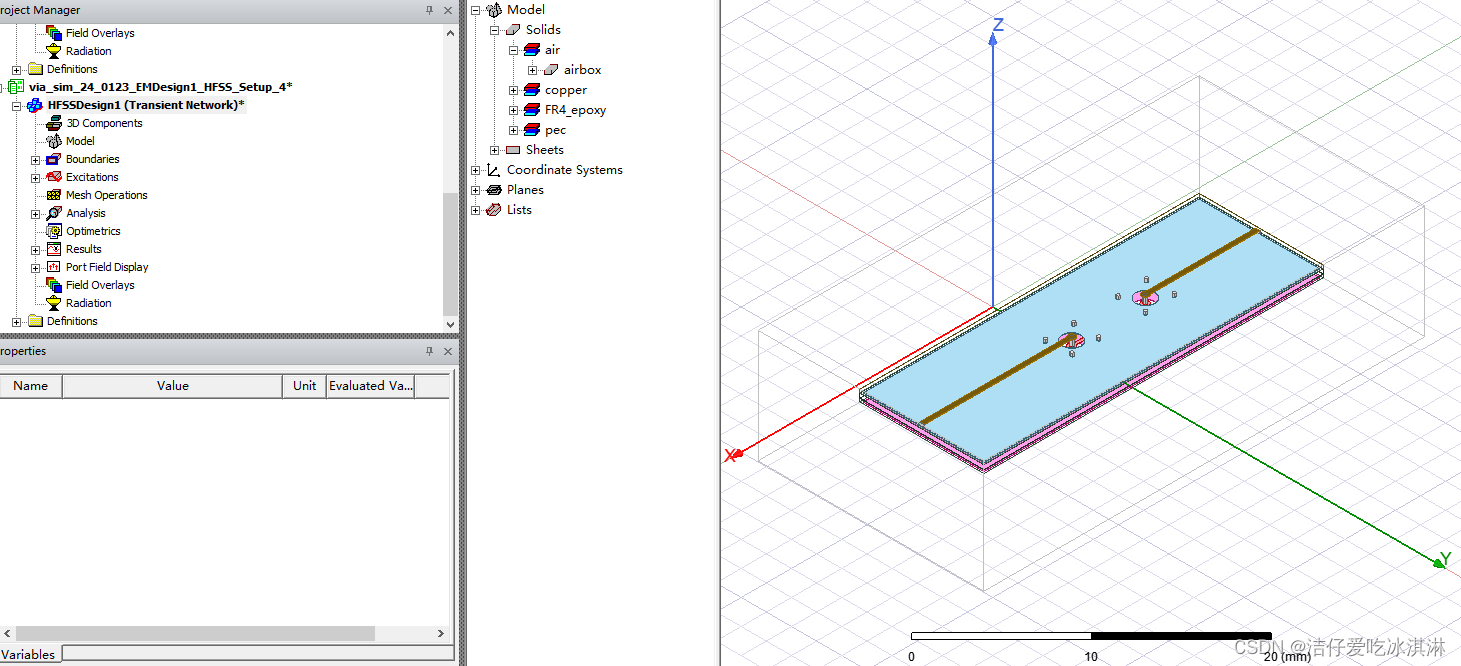Screen dimensions: 1461x666
Task: Pin the Project Manager panel (auto-hide)
Action: [x=430, y=10]
